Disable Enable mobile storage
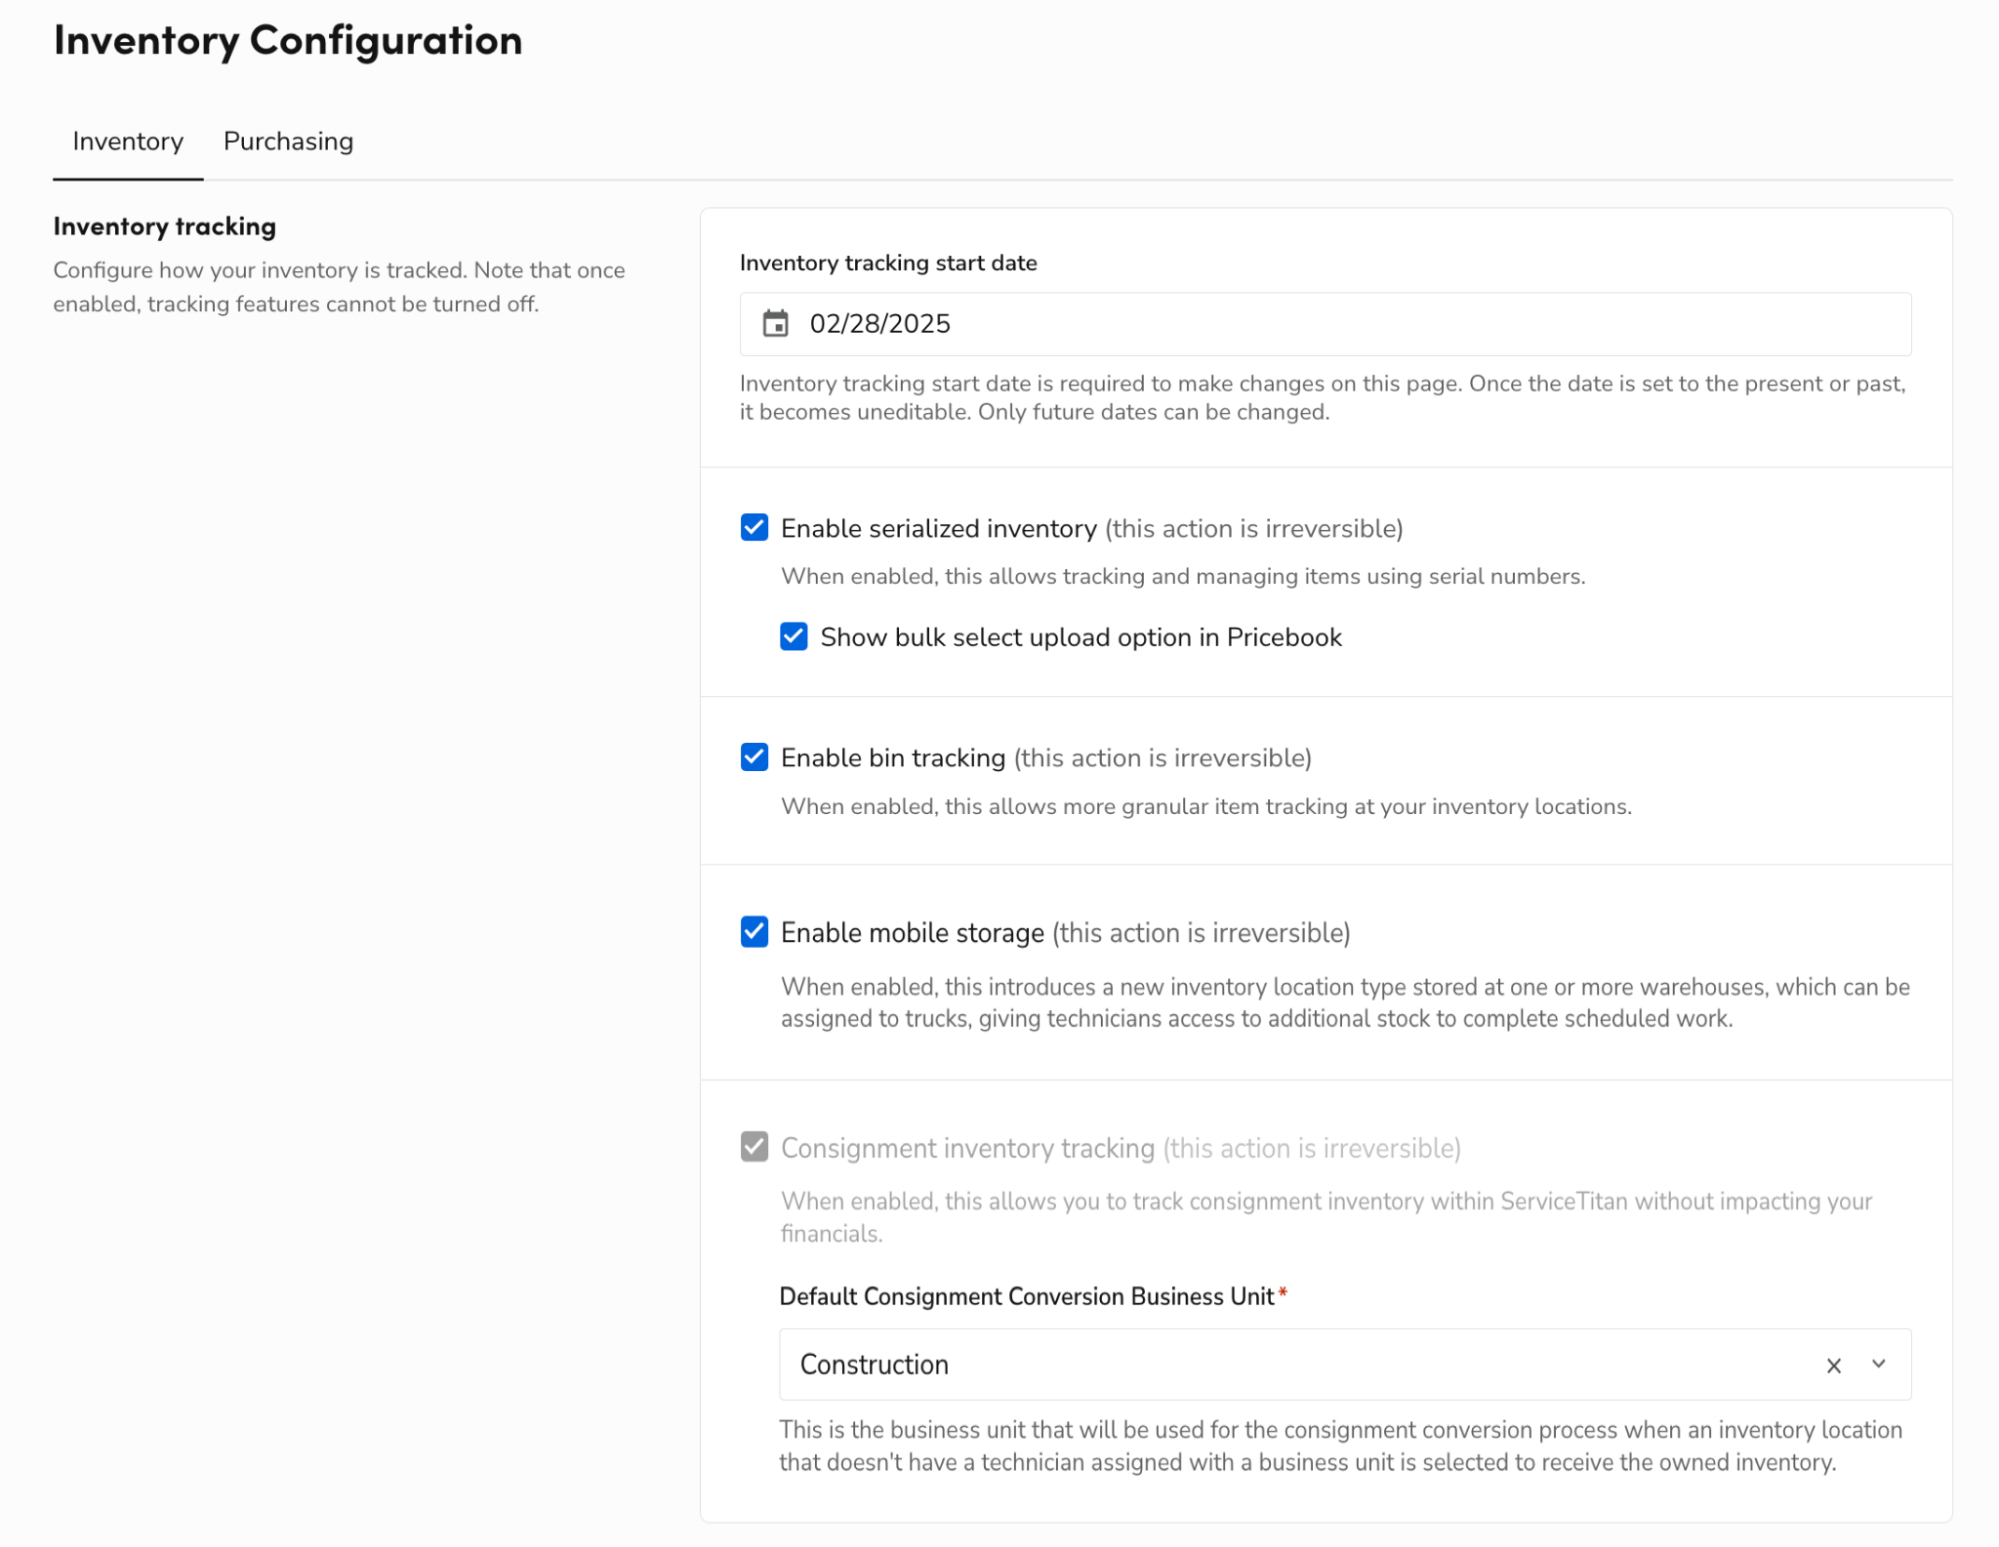This screenshot has width=1999, height=1547. click(x=755, y=932)
